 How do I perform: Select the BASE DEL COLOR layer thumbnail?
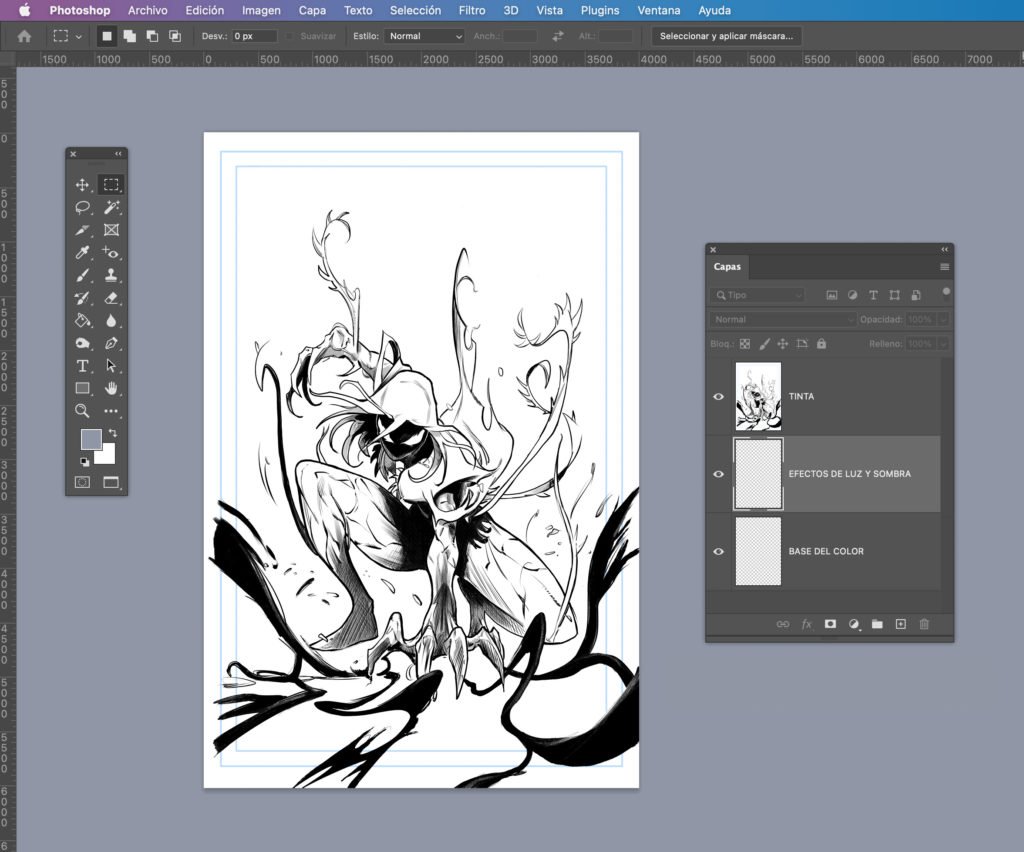pyautogui.click(x=758, y=551)
